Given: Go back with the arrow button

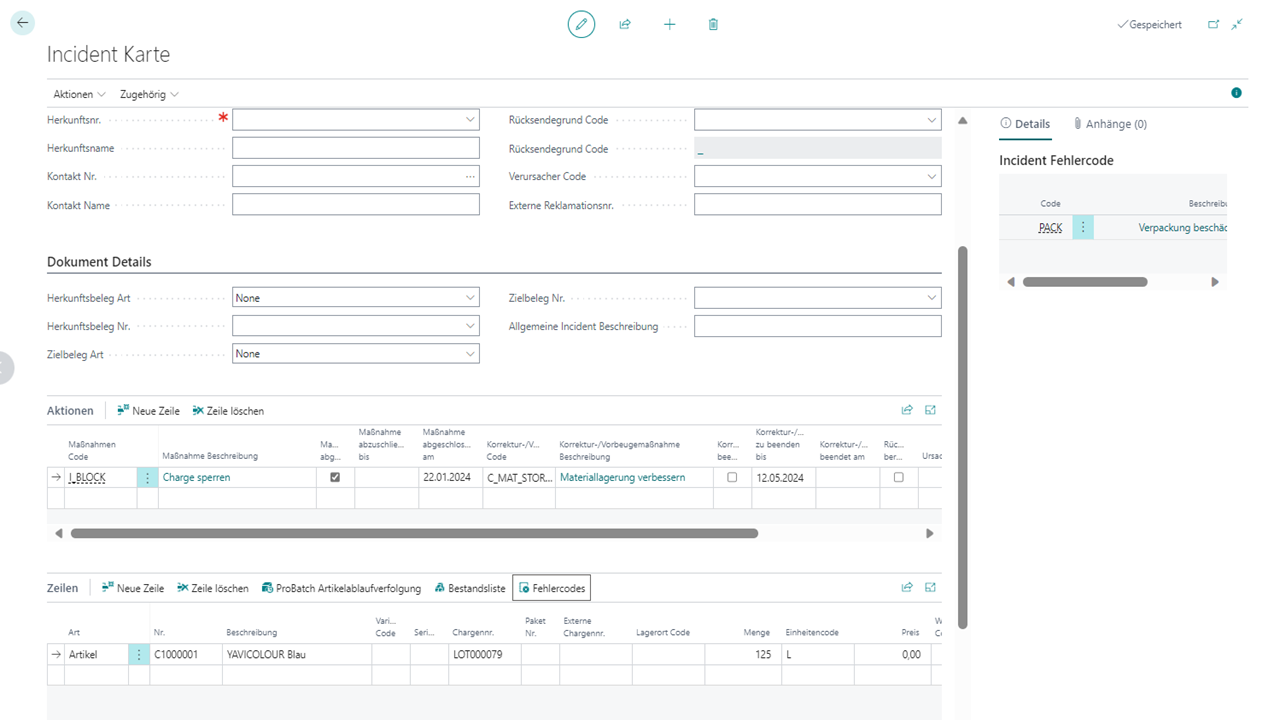Looking at the screenshot, I should pos(22,23).
